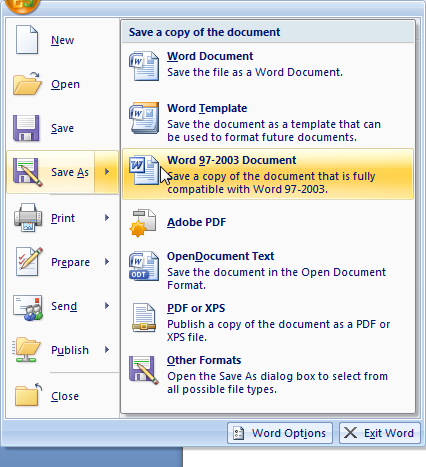
Task: Expand the Send submenu arrow
Action: (x=107, y=306)
